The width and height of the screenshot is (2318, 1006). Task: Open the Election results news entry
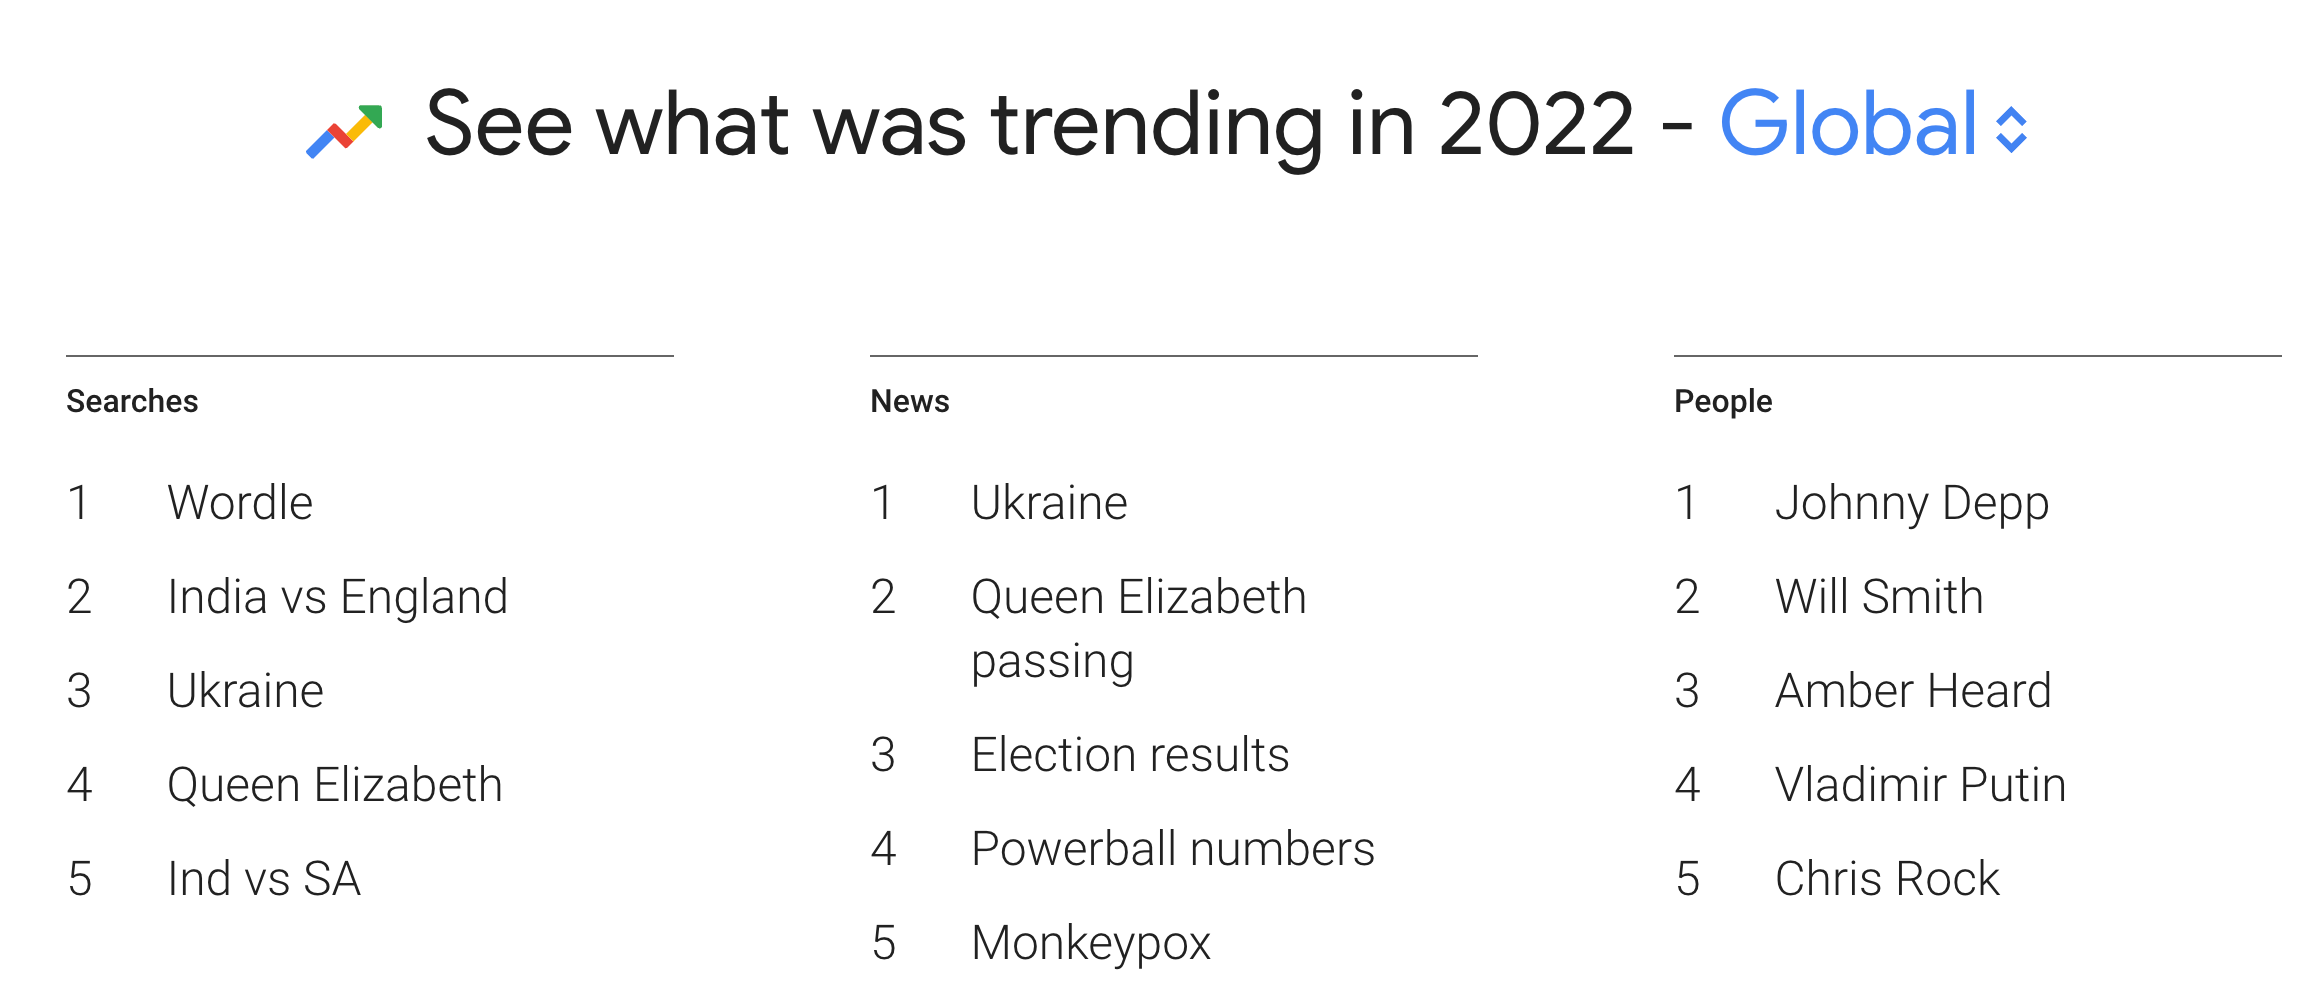[x=1130, y=754]
